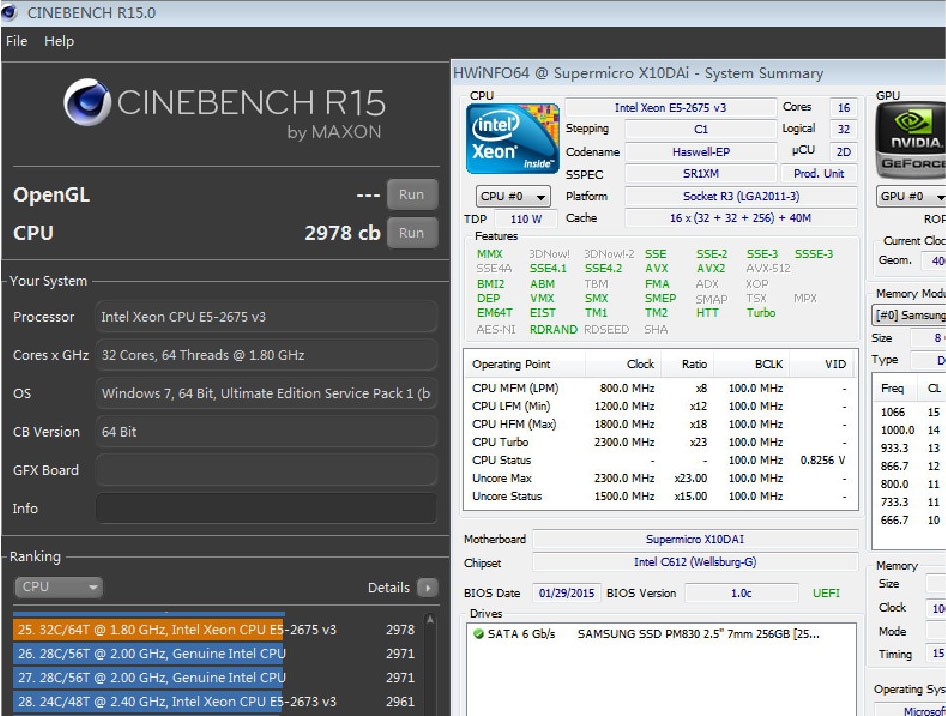946x716 pixels.
Task: Select ranking entry 26 with score 2971
Action: [x=216, y=654]
